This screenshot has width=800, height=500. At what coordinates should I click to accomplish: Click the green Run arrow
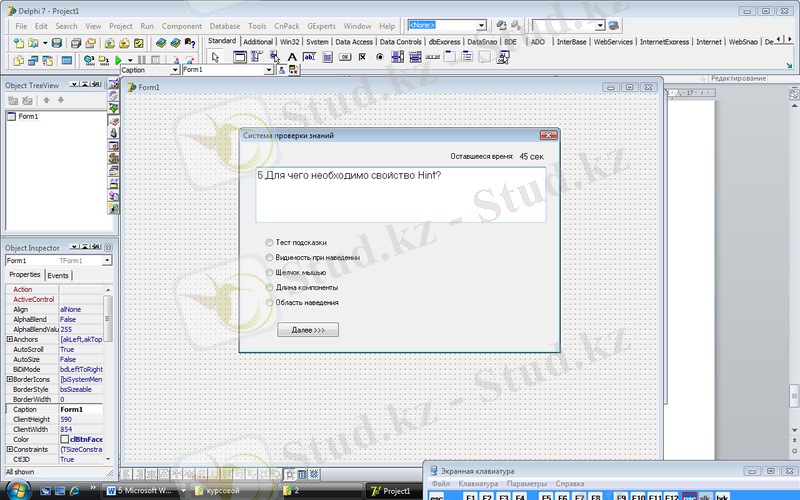coord(118,60)
